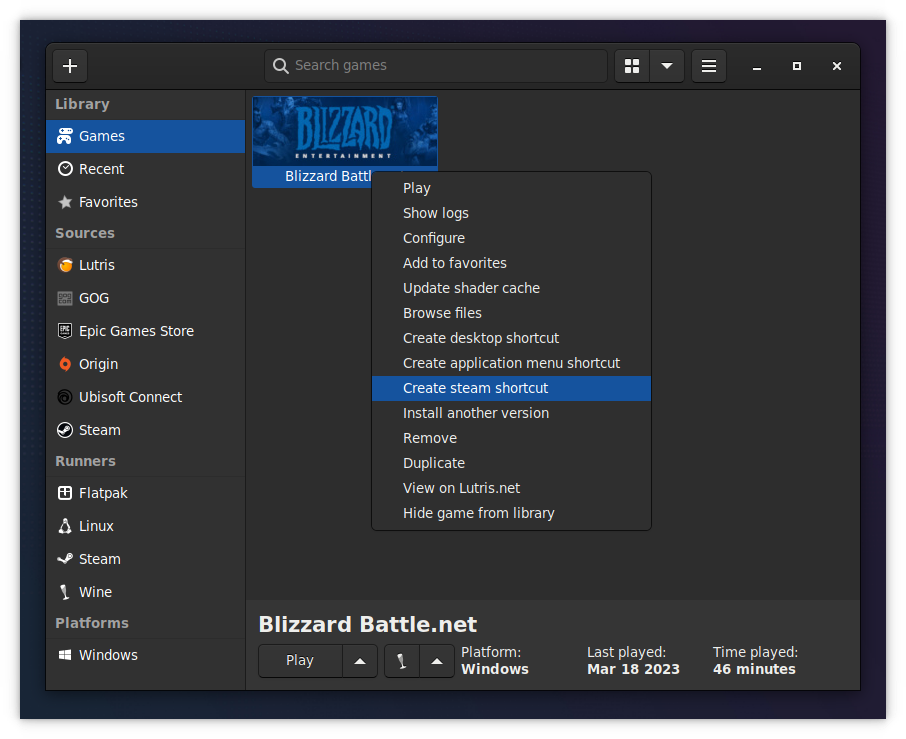Choose Duplicate in context menu
Viewport: 906px width, 739px height.
click(511, 463)
